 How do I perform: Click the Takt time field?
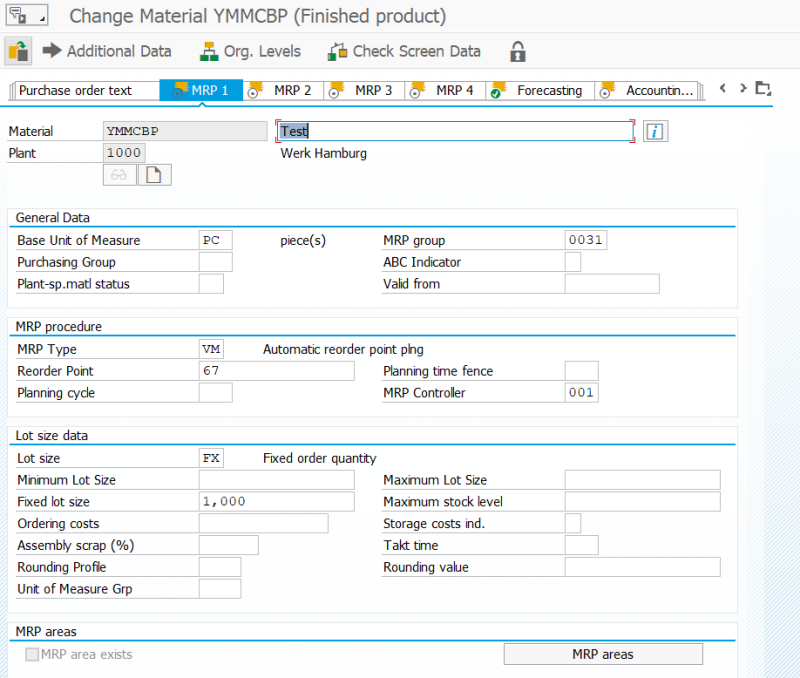[581, 545]
